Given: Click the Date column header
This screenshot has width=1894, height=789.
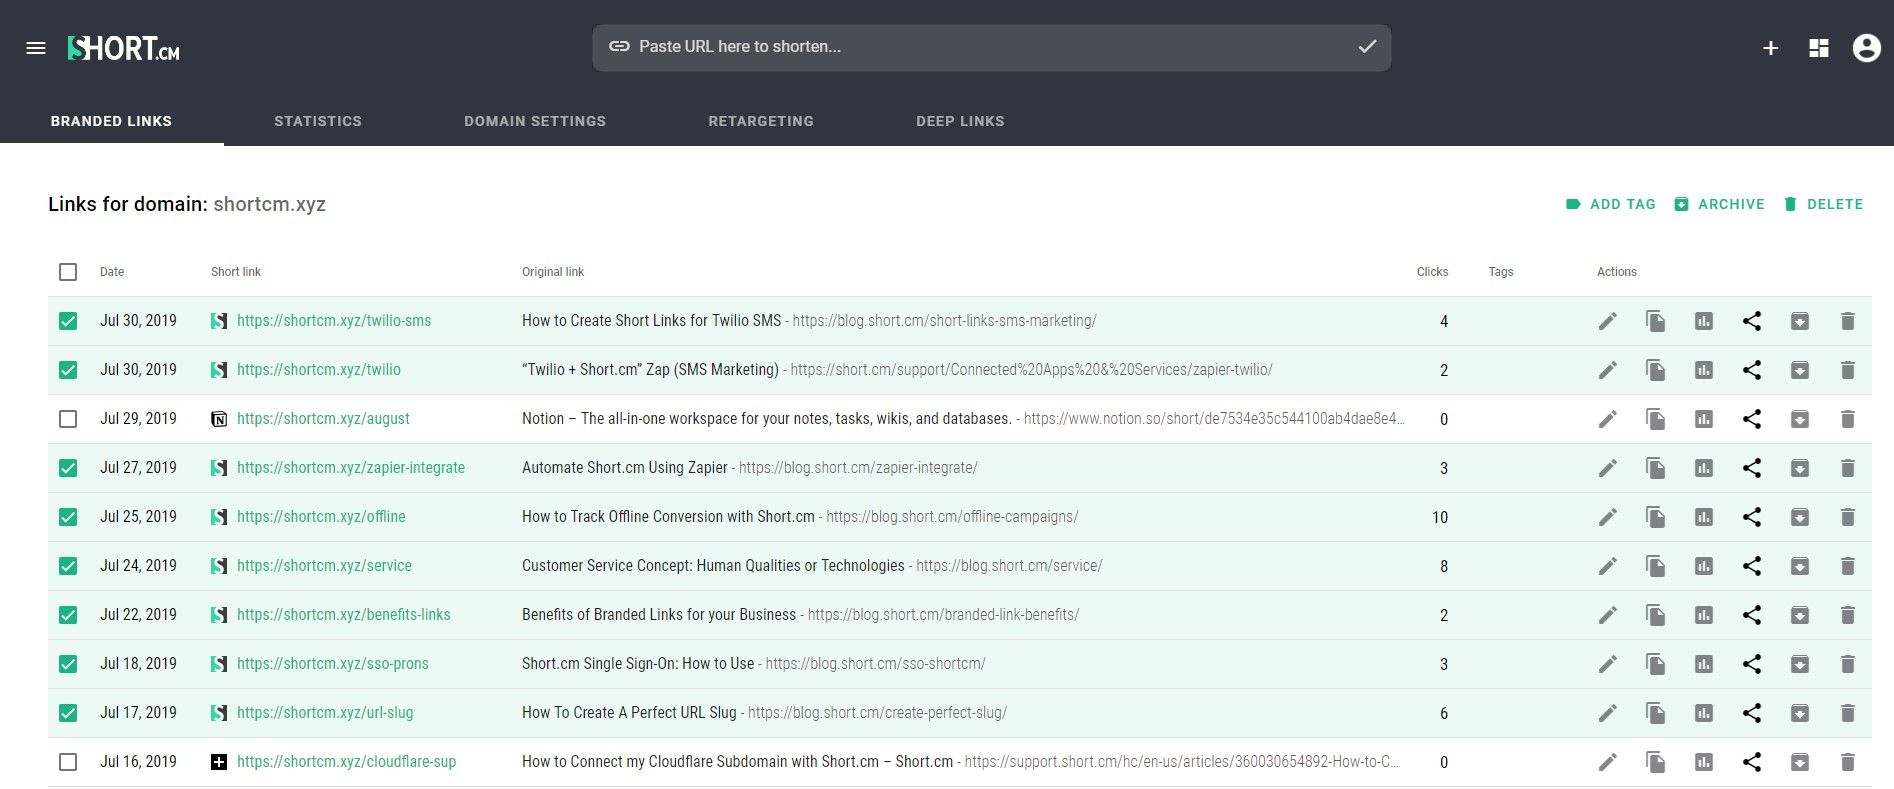Looking at the screenshot, I should click(x=112, y=272).
